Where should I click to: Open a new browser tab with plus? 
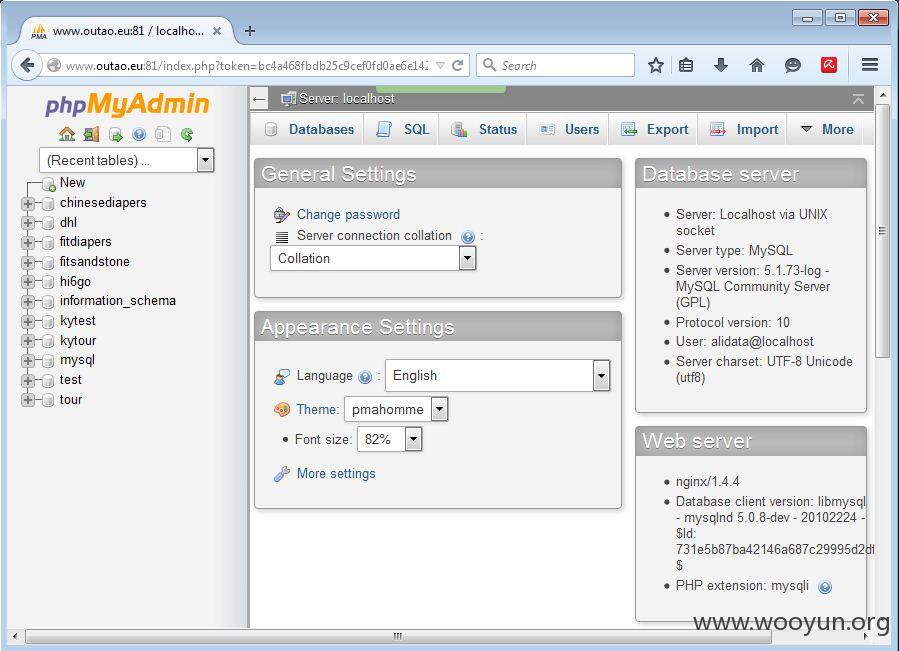tap(250, 31)
